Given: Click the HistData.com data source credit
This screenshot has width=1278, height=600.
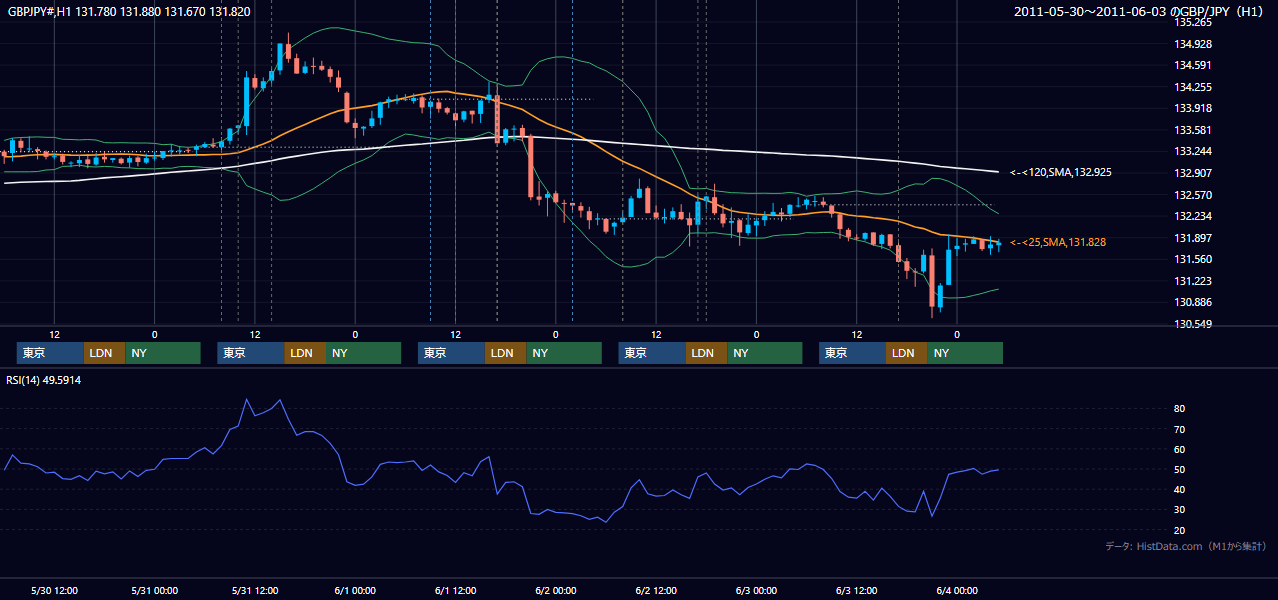Looking at the screenshot, I should click(x=1186, y=546).
